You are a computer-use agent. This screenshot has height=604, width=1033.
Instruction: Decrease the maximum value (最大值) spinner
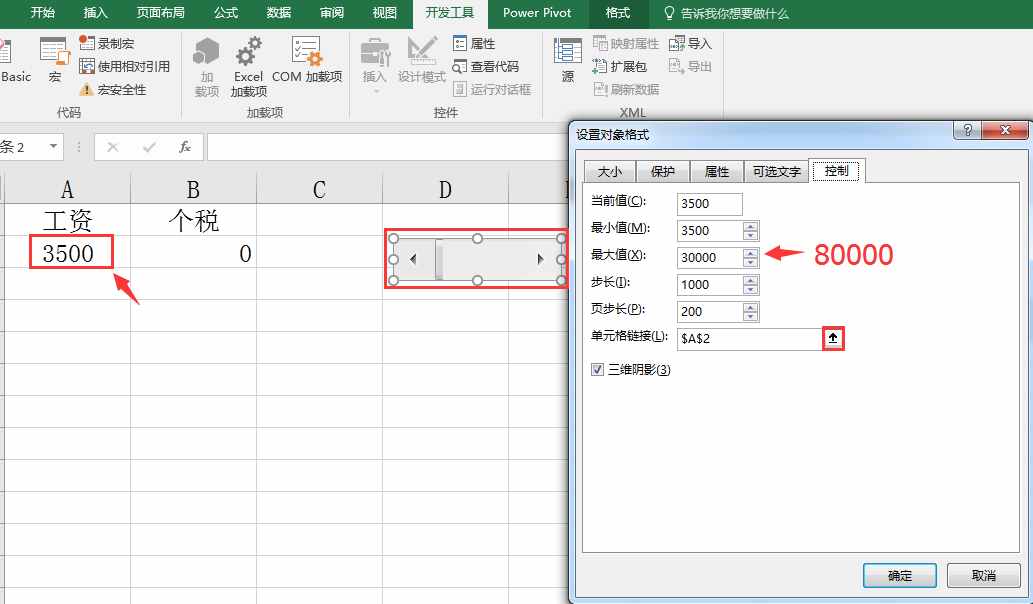[x=750, y=262]
